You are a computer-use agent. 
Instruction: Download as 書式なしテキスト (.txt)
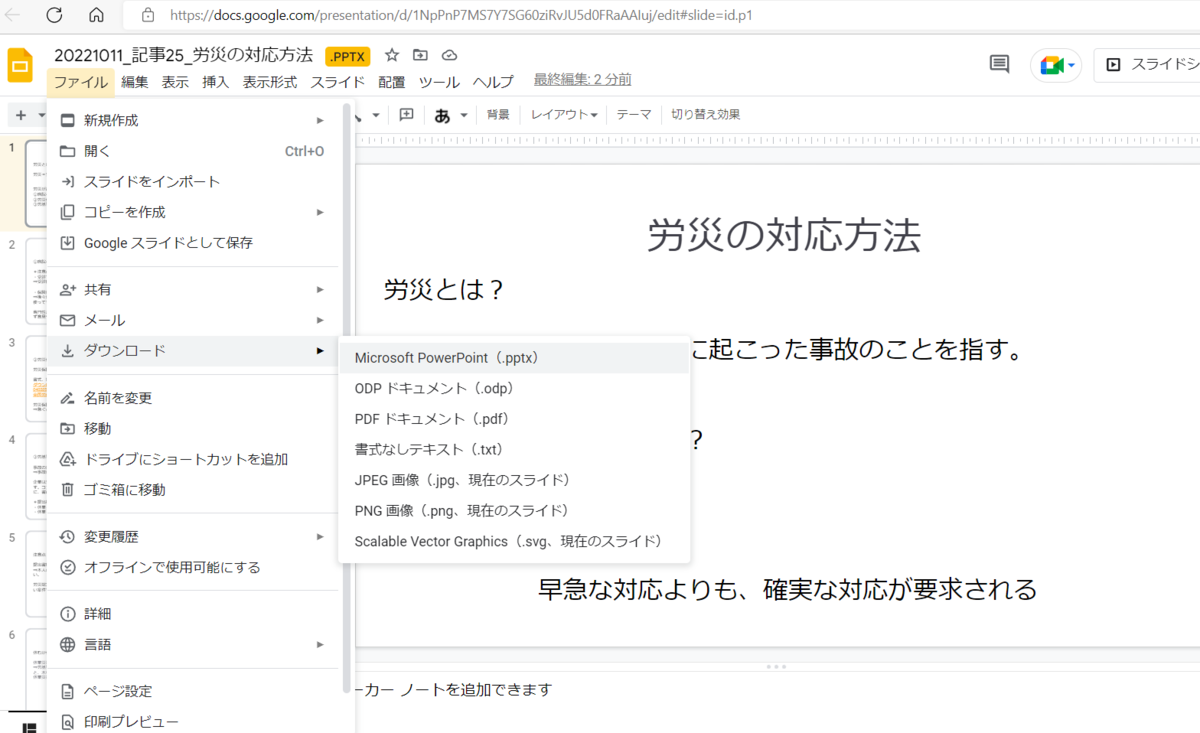pos(514,450)
